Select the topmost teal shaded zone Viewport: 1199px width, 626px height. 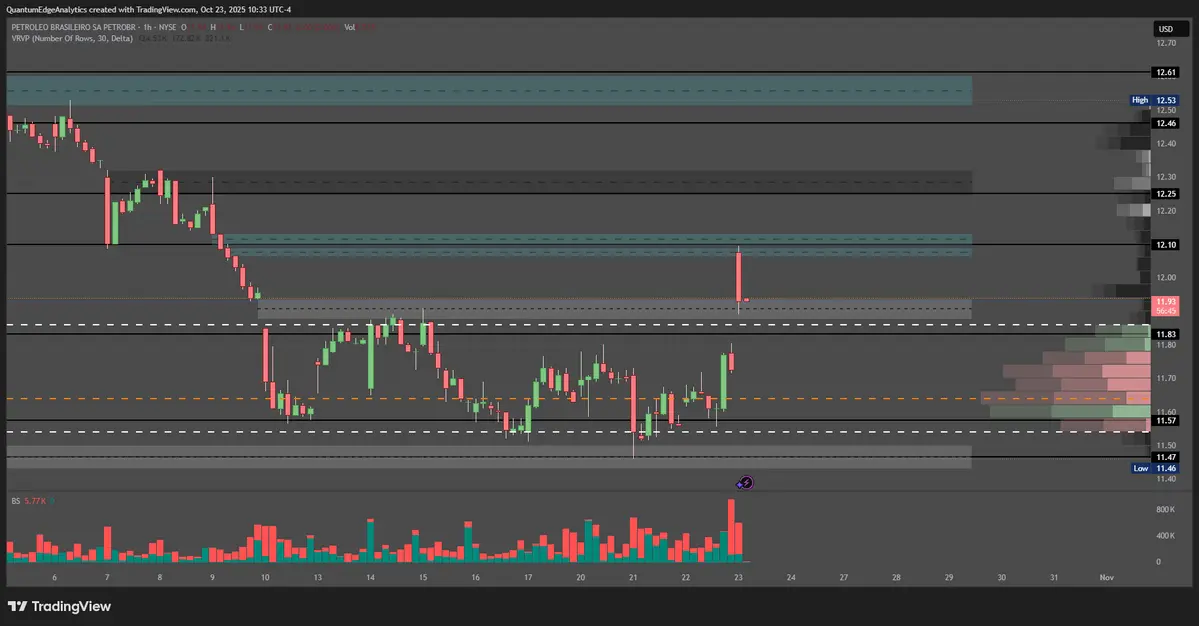coord(489,90)
